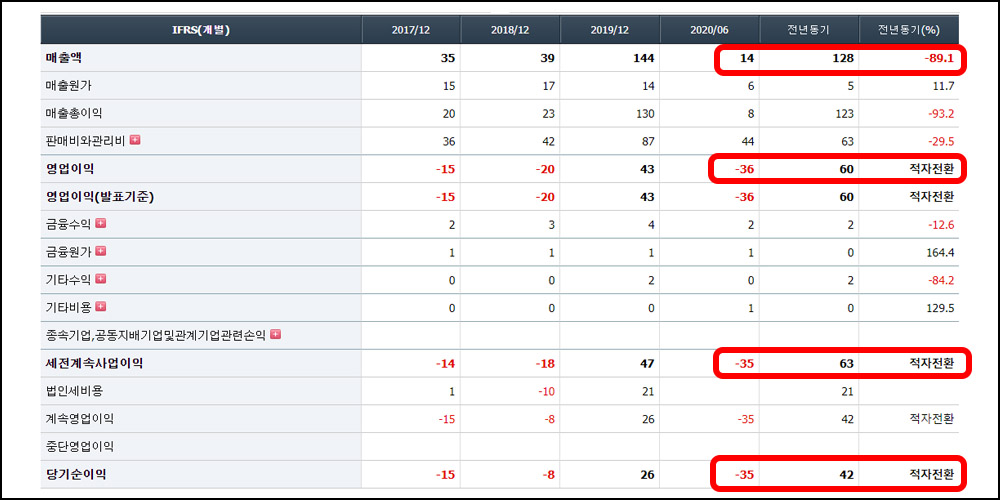The width and height of the screenshot is (1000, 500).
Task: Select the 기타수익 row label
Action: [x=68, y=279]
